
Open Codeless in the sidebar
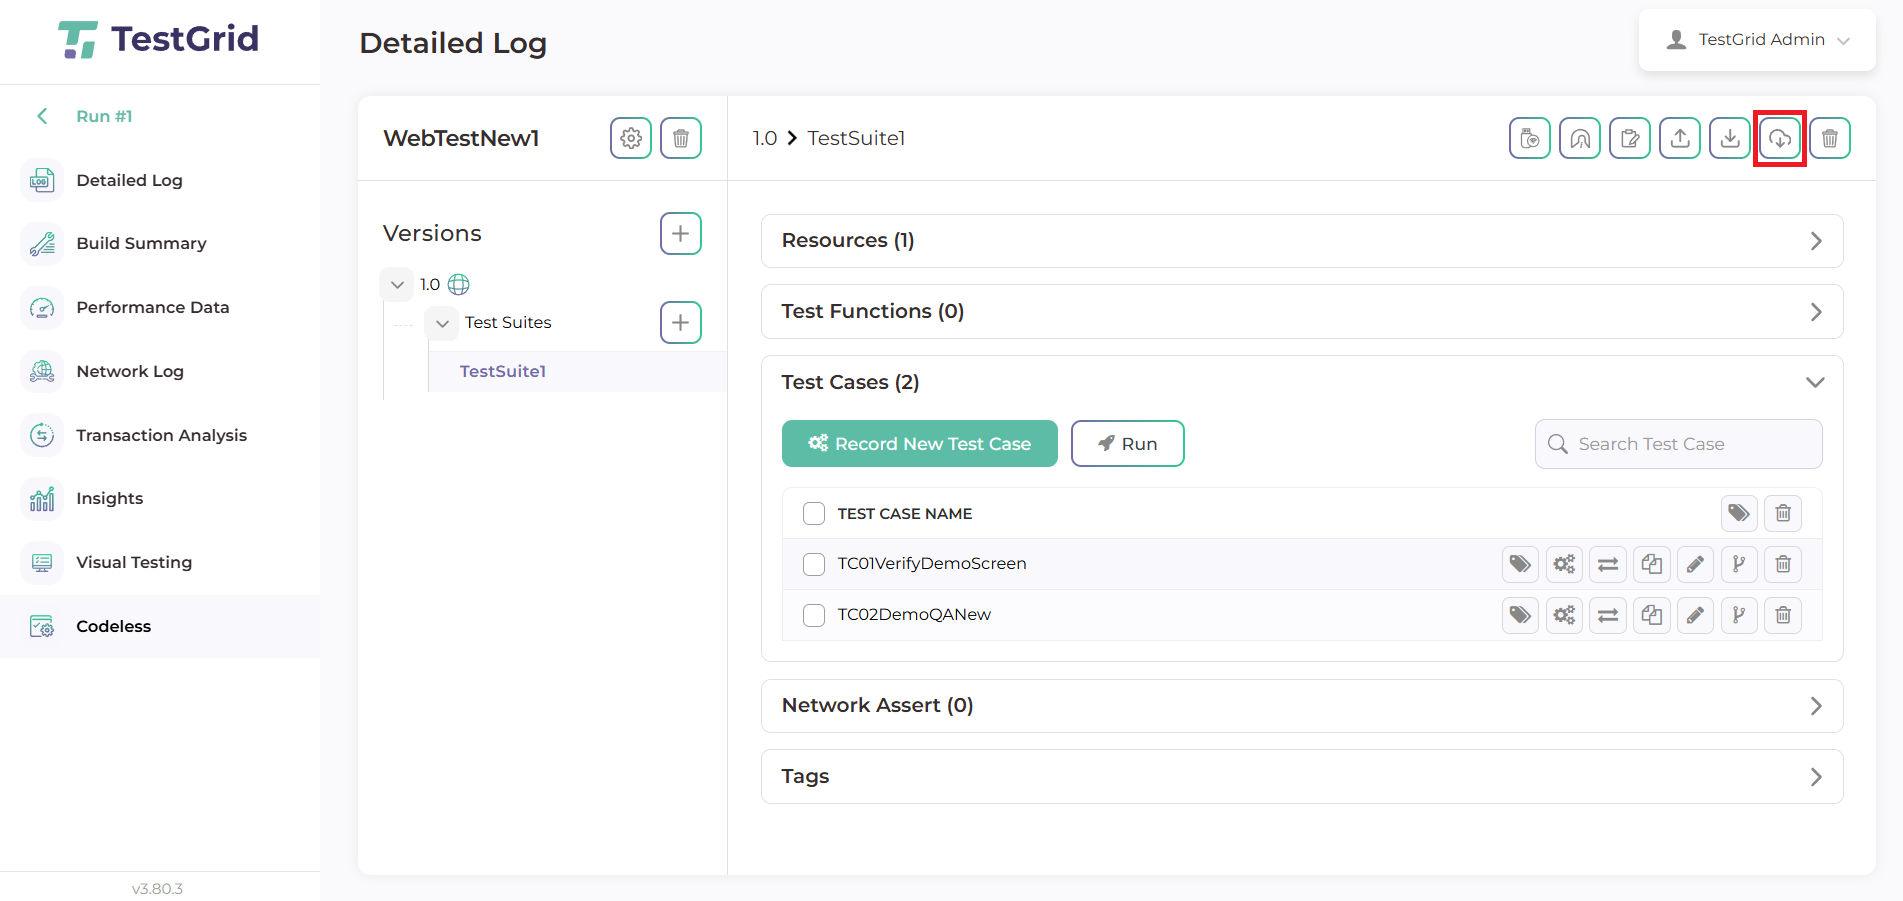click(160, 627)
